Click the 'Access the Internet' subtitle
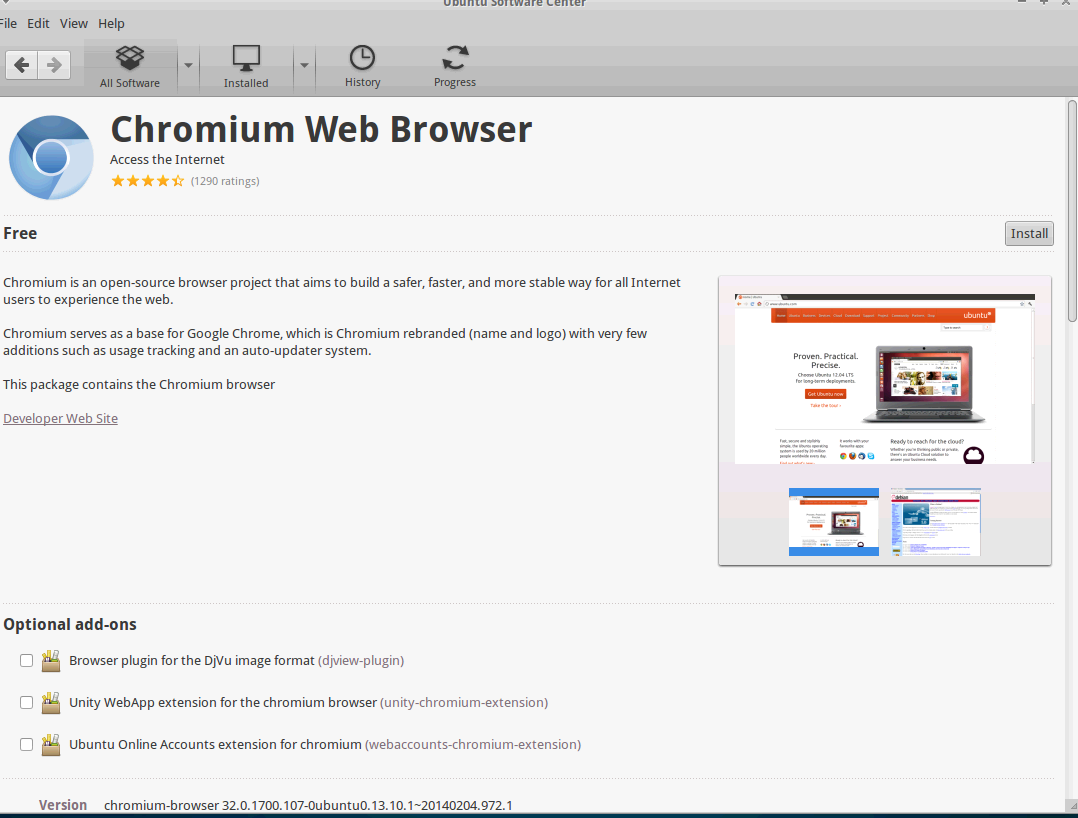Image resolution: width=1078 pixels, height=818 pixels. click(x=167, y=159)
